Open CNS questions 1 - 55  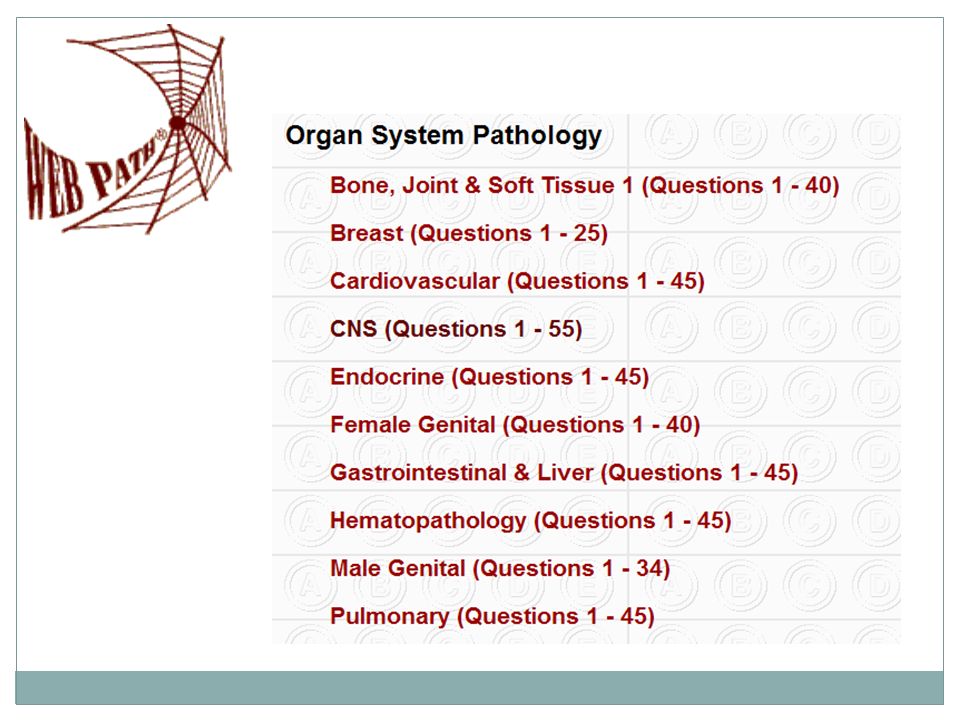[456, 329]
